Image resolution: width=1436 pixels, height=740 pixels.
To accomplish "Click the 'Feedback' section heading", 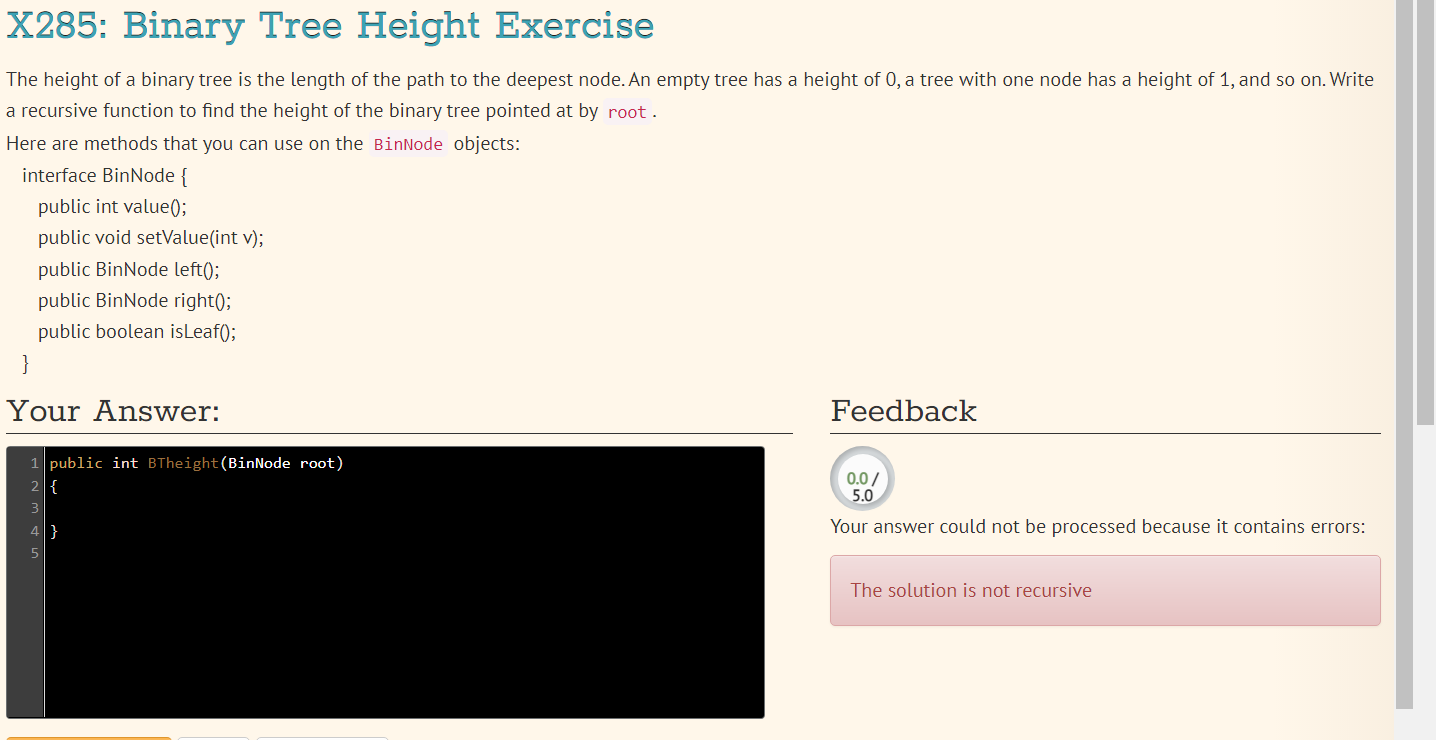I will tap(903, 411).
